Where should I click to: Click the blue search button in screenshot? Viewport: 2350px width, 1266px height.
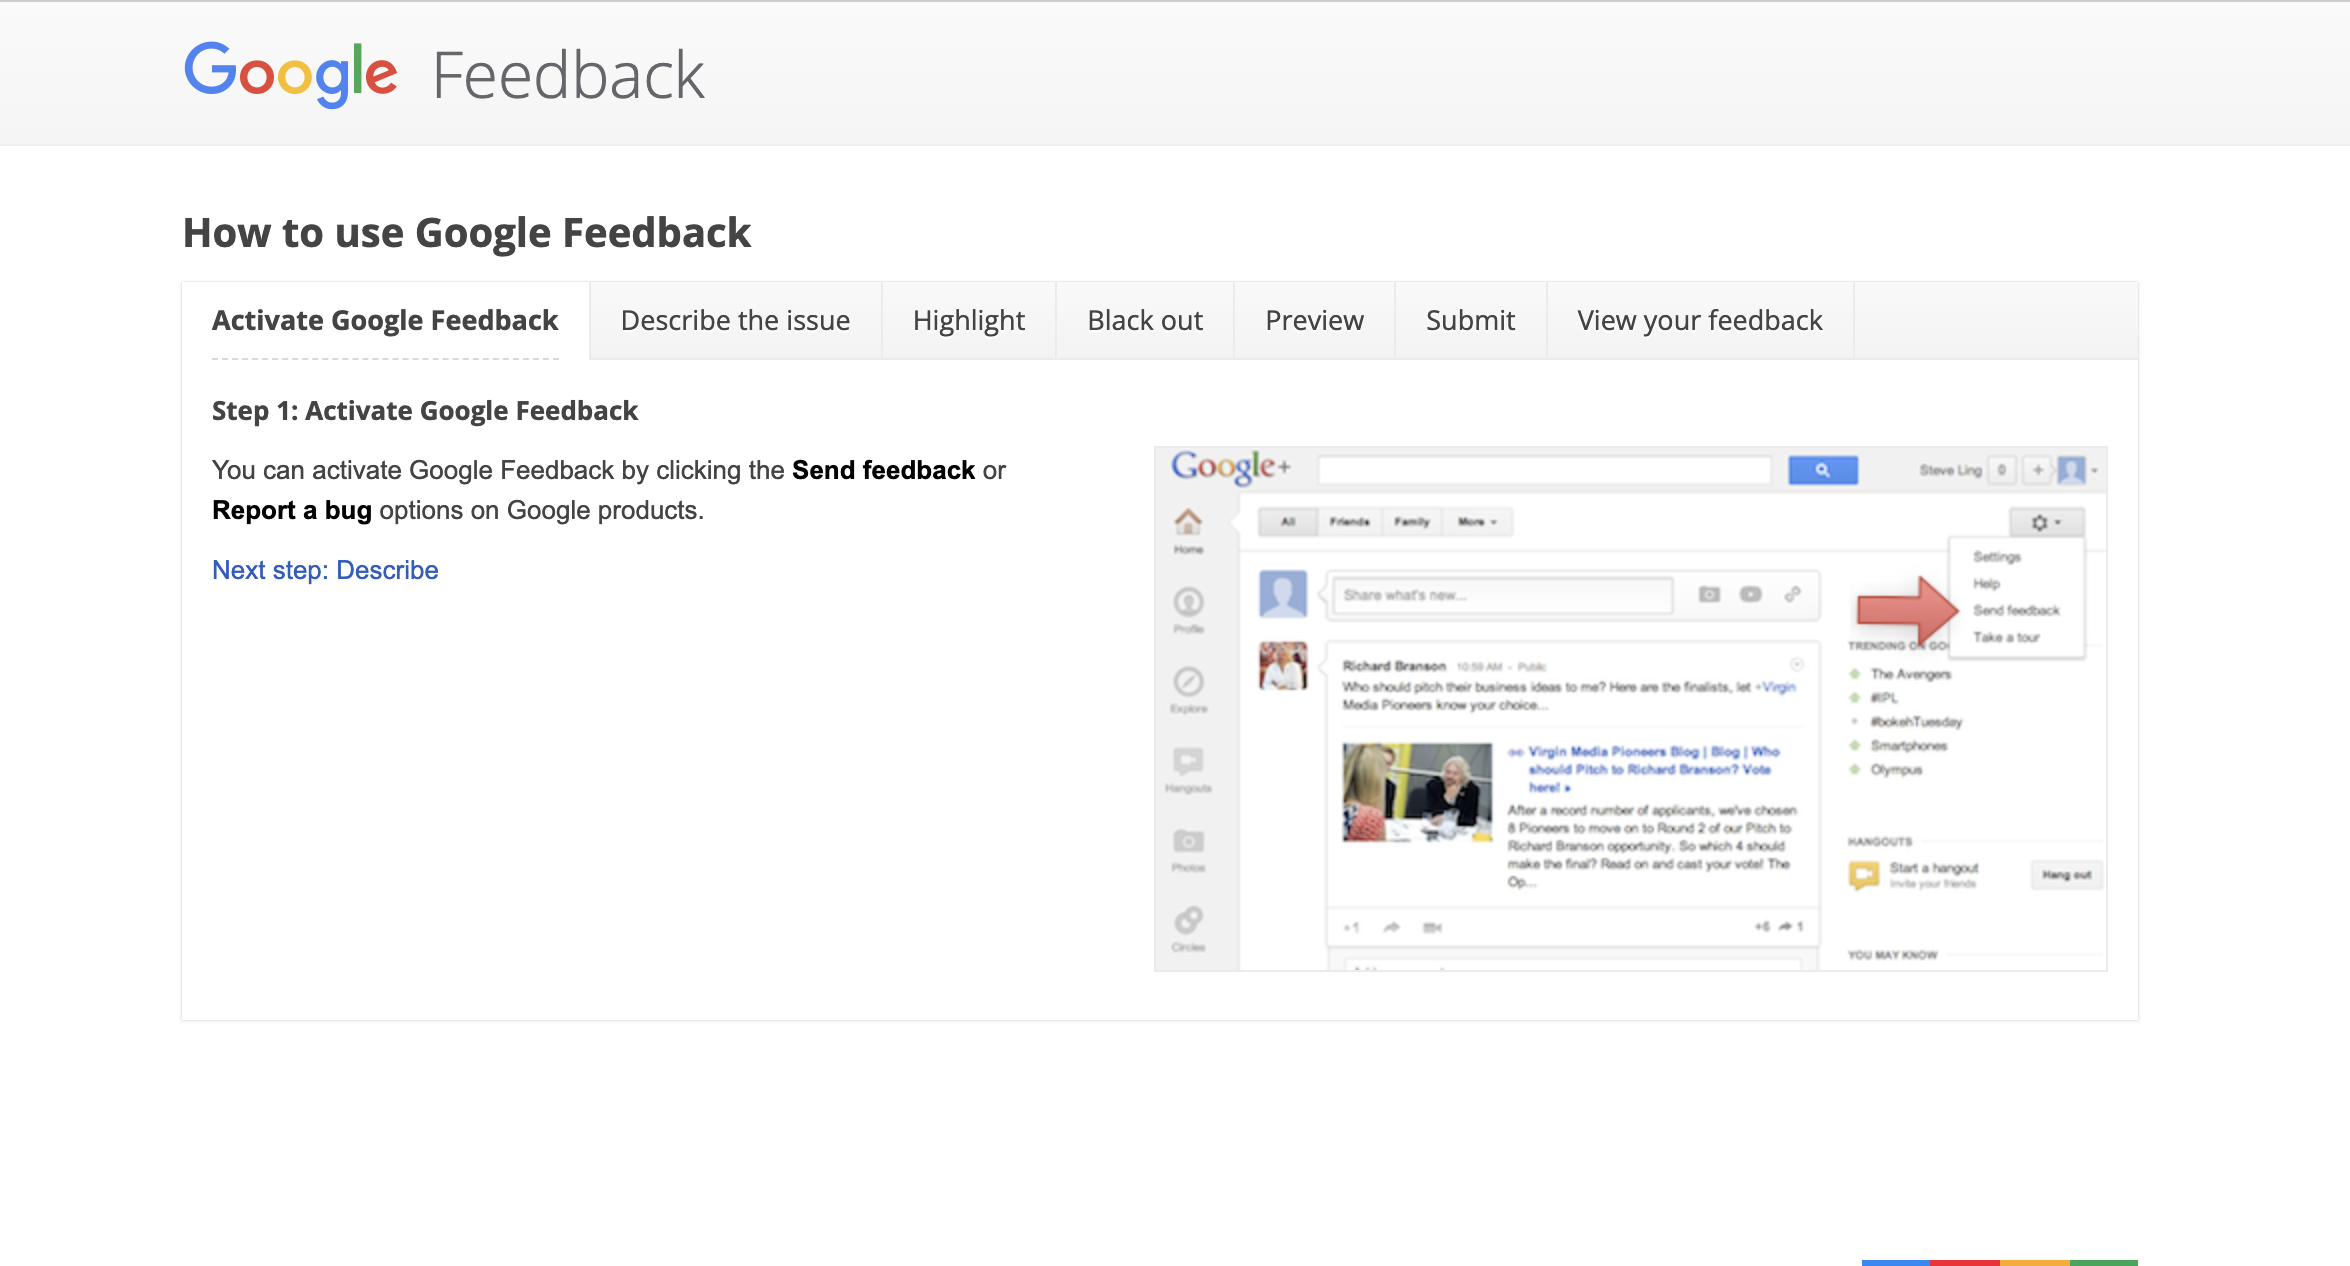pyautogui.click(x=1822, y=470)
